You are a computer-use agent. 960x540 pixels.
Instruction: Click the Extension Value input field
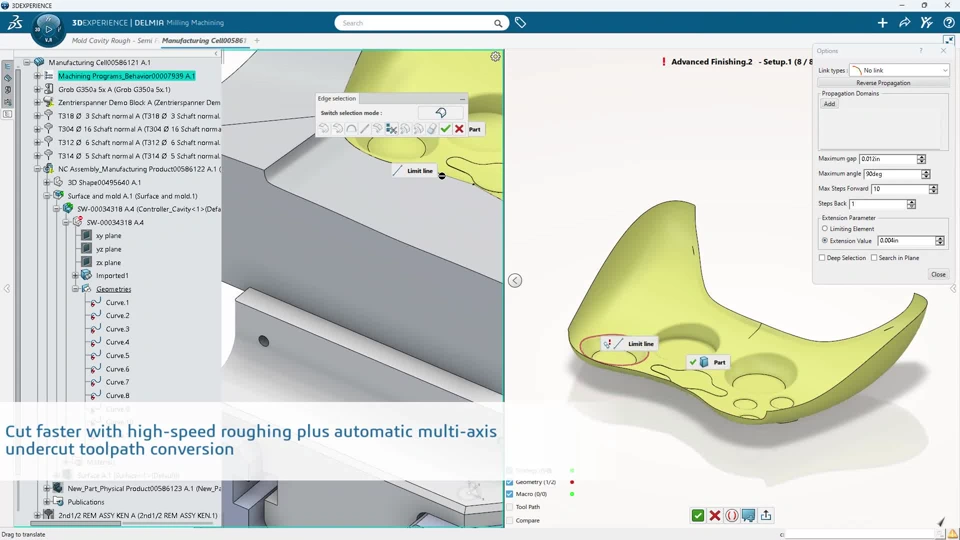[906, 241]
